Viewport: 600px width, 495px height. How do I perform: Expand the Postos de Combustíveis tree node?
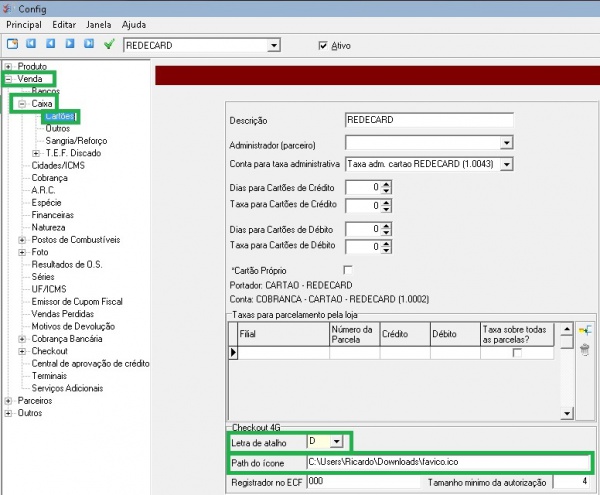point(23,239)
